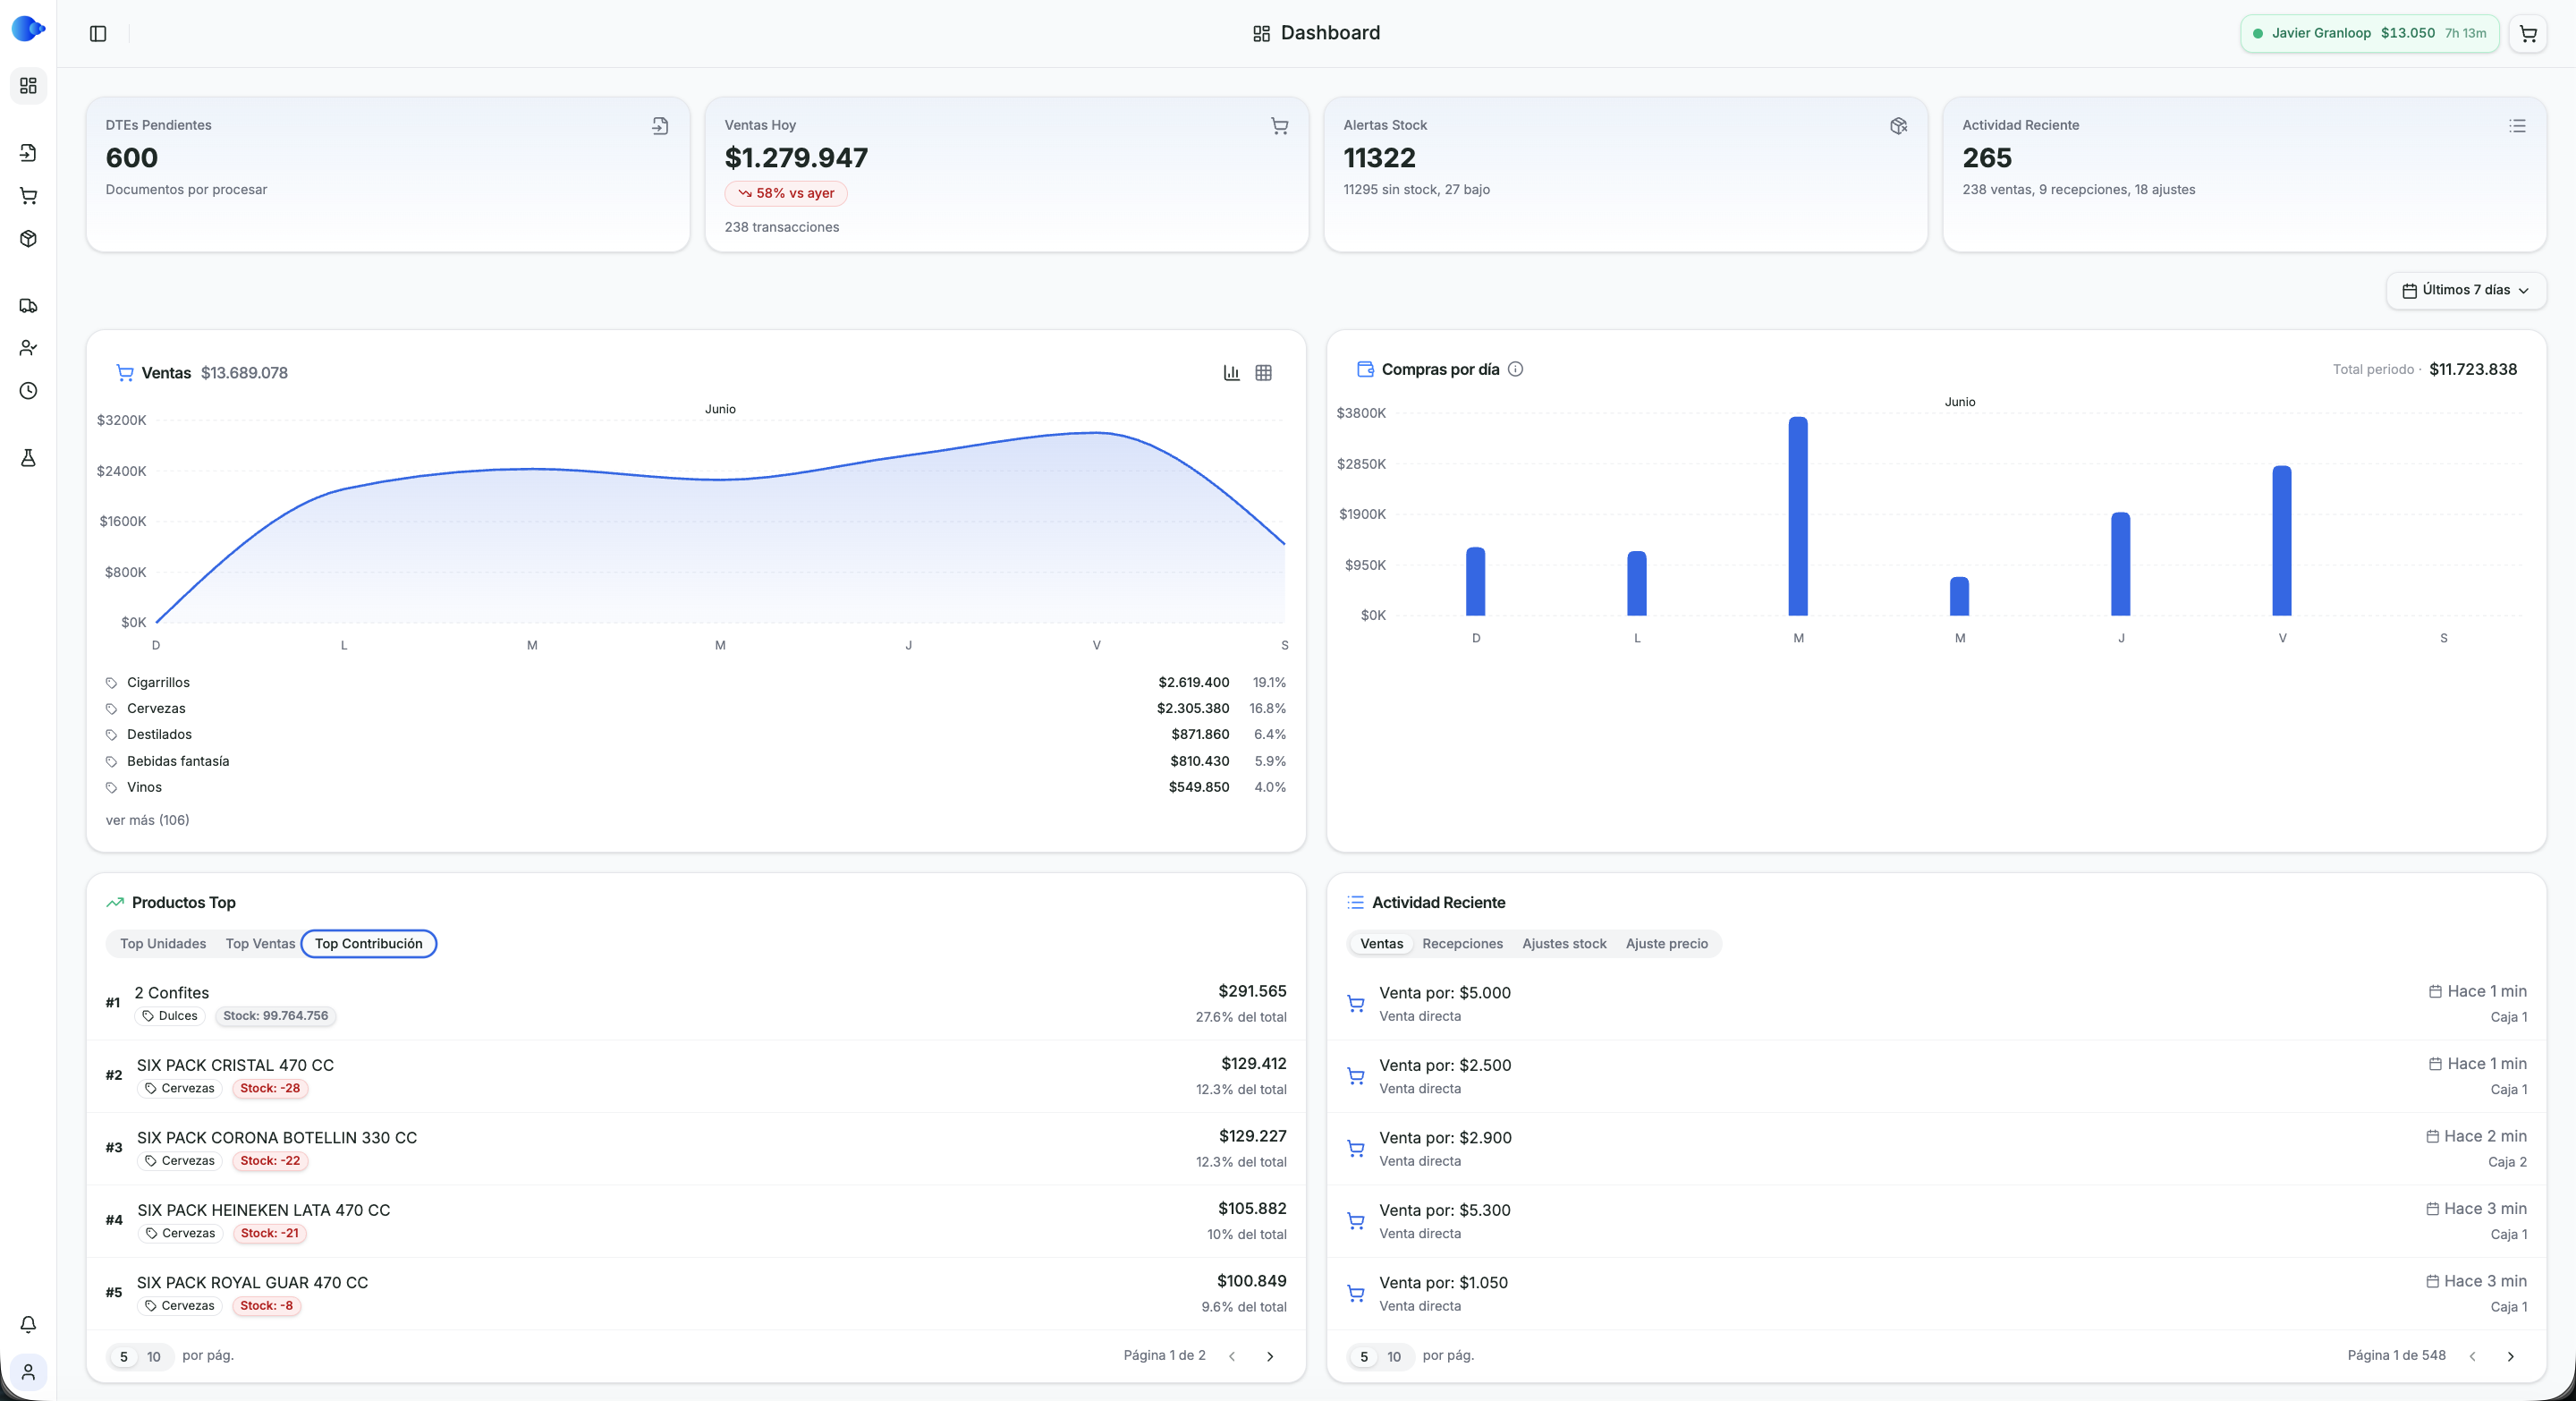Viewport: 2576px width, 1401px height.
Task: Click the Dulces category tag
Action: (170, 1016)
